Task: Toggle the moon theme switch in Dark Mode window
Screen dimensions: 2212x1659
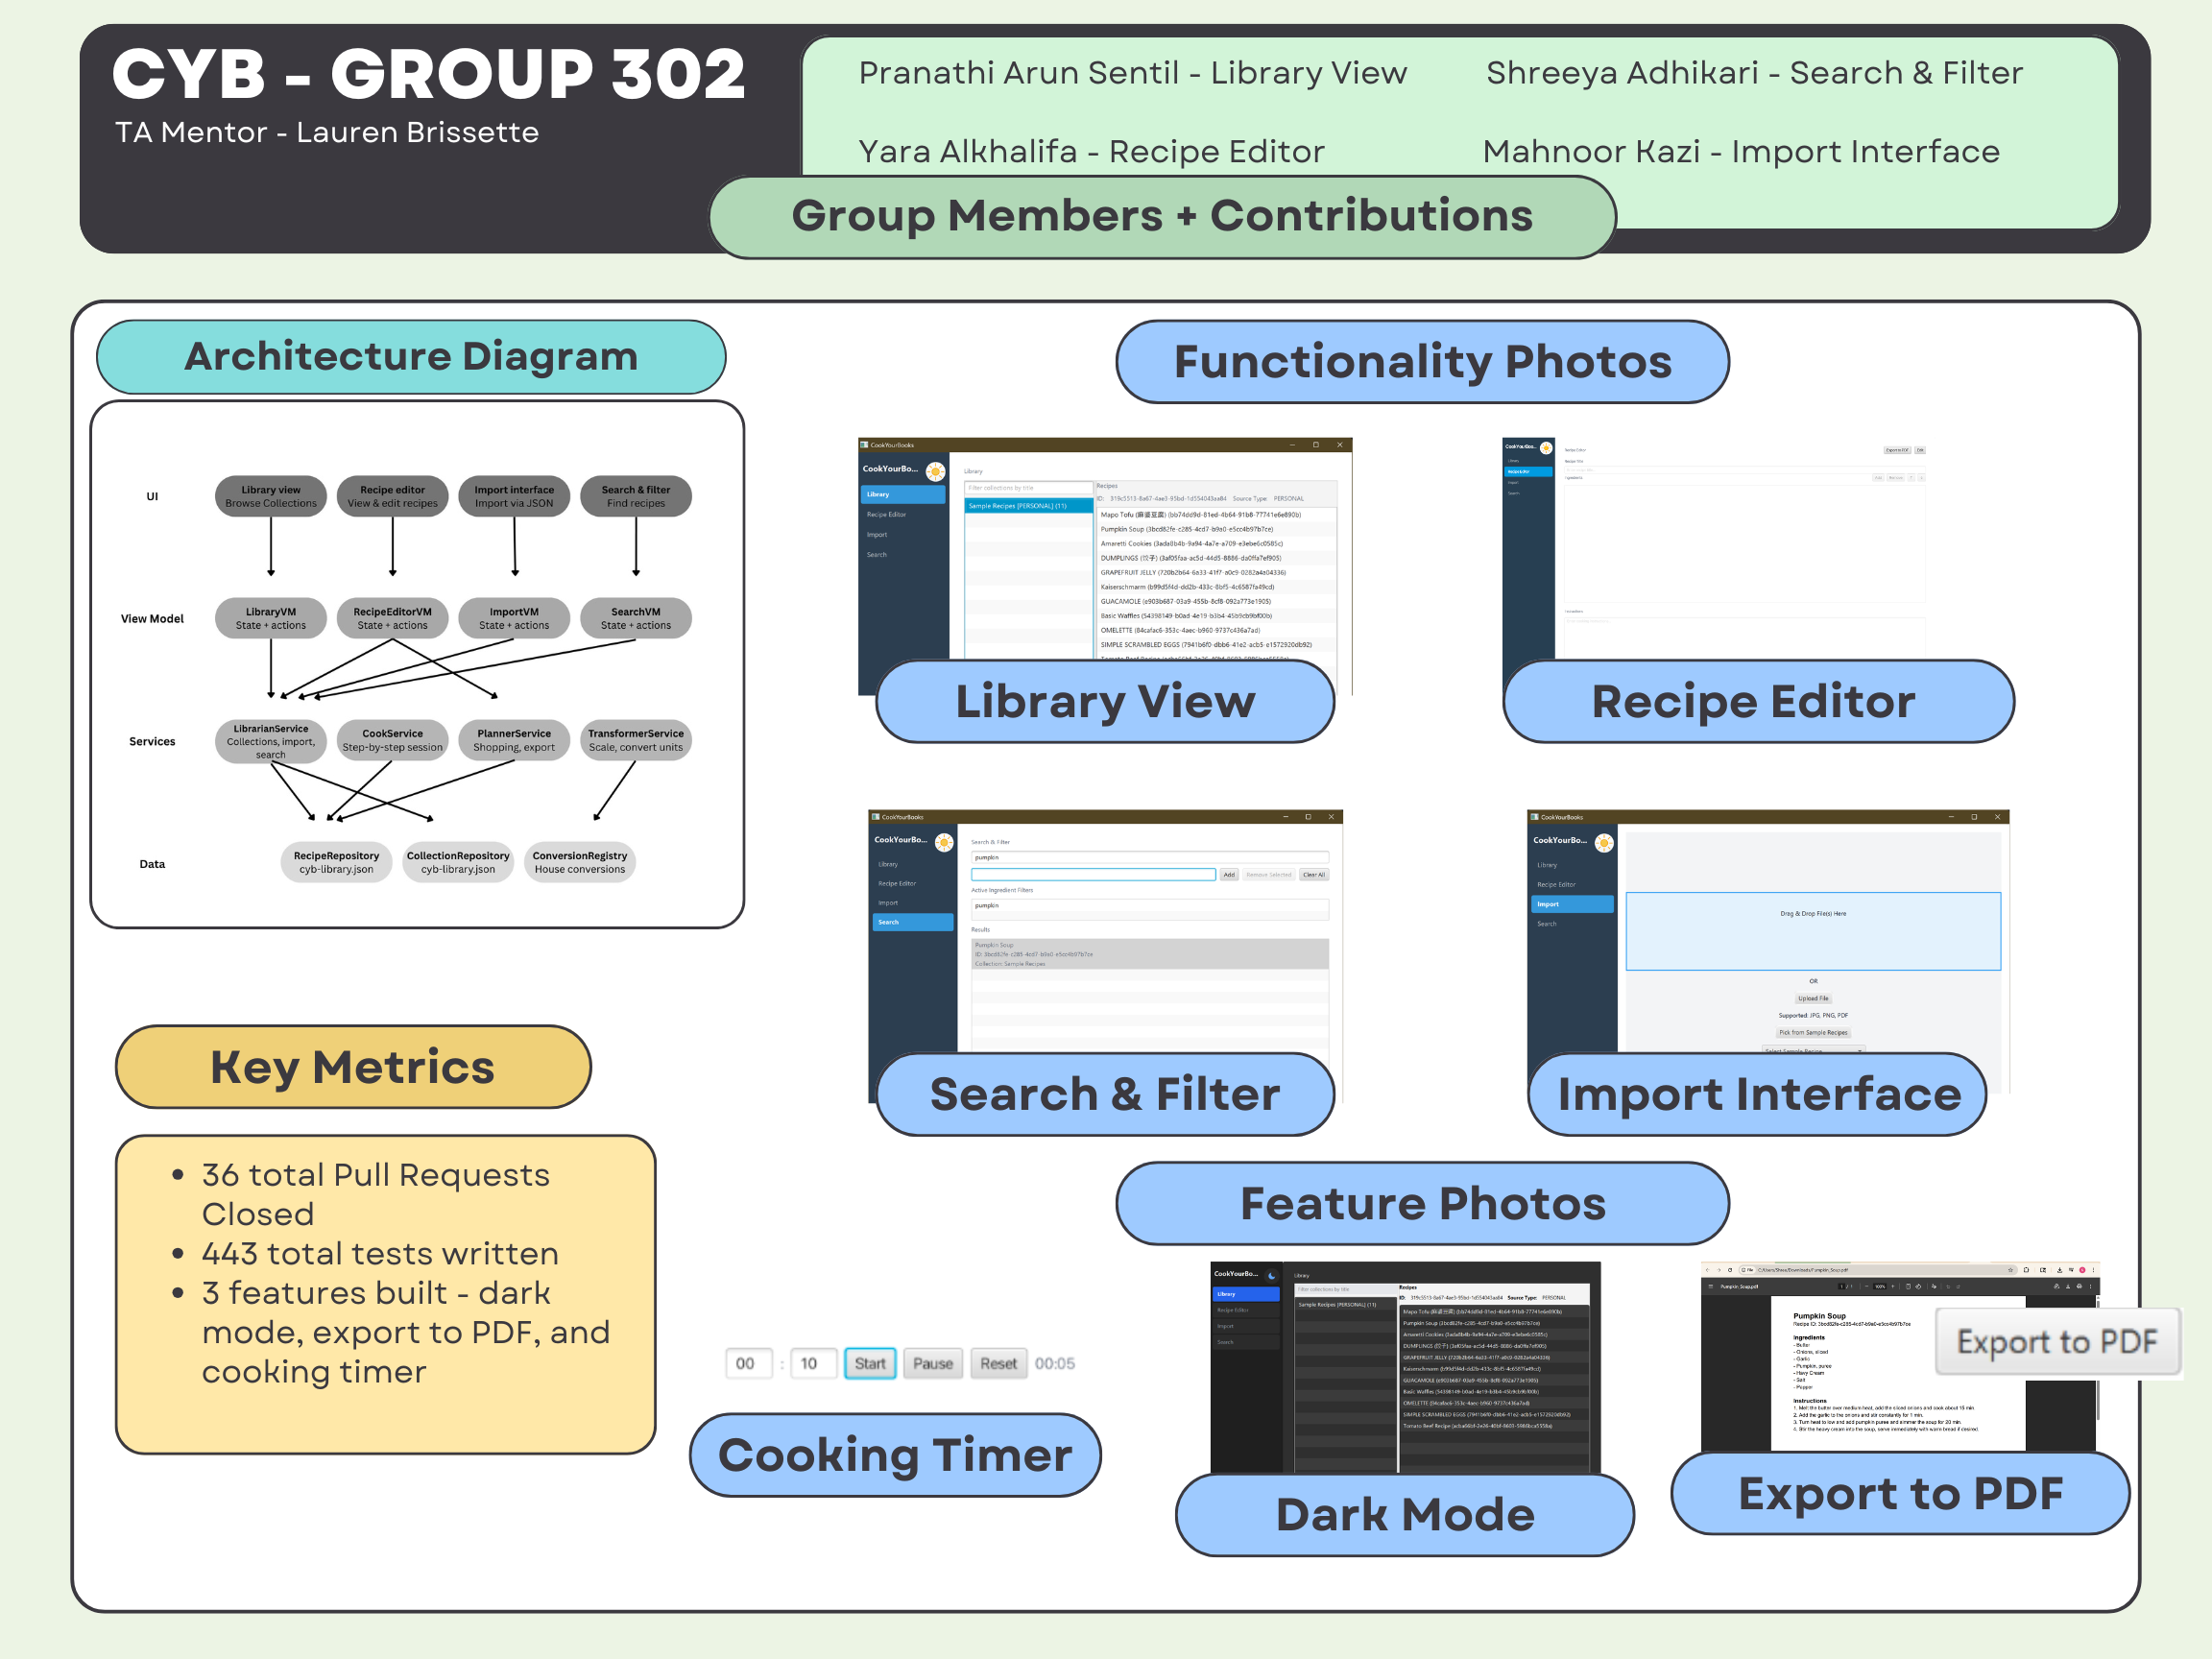Action: (x=1272, y=1276)
